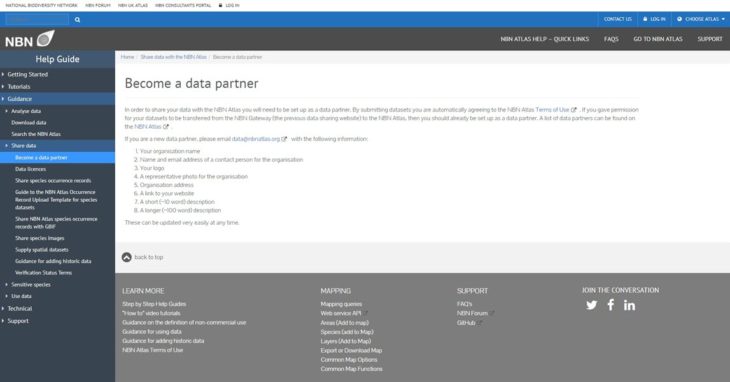Viewport: 730px width, 382px height.
Task: Click the Terms of Use link
Action: tap(552, 110)
